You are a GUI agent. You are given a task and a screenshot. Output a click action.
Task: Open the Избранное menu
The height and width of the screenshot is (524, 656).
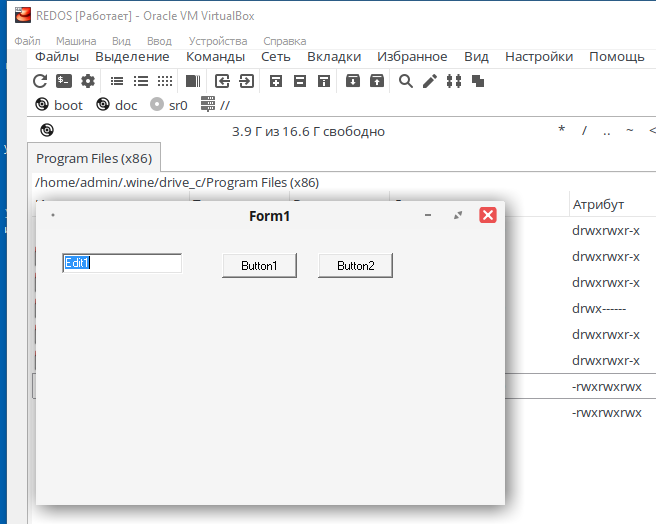[x=412, y=57]
